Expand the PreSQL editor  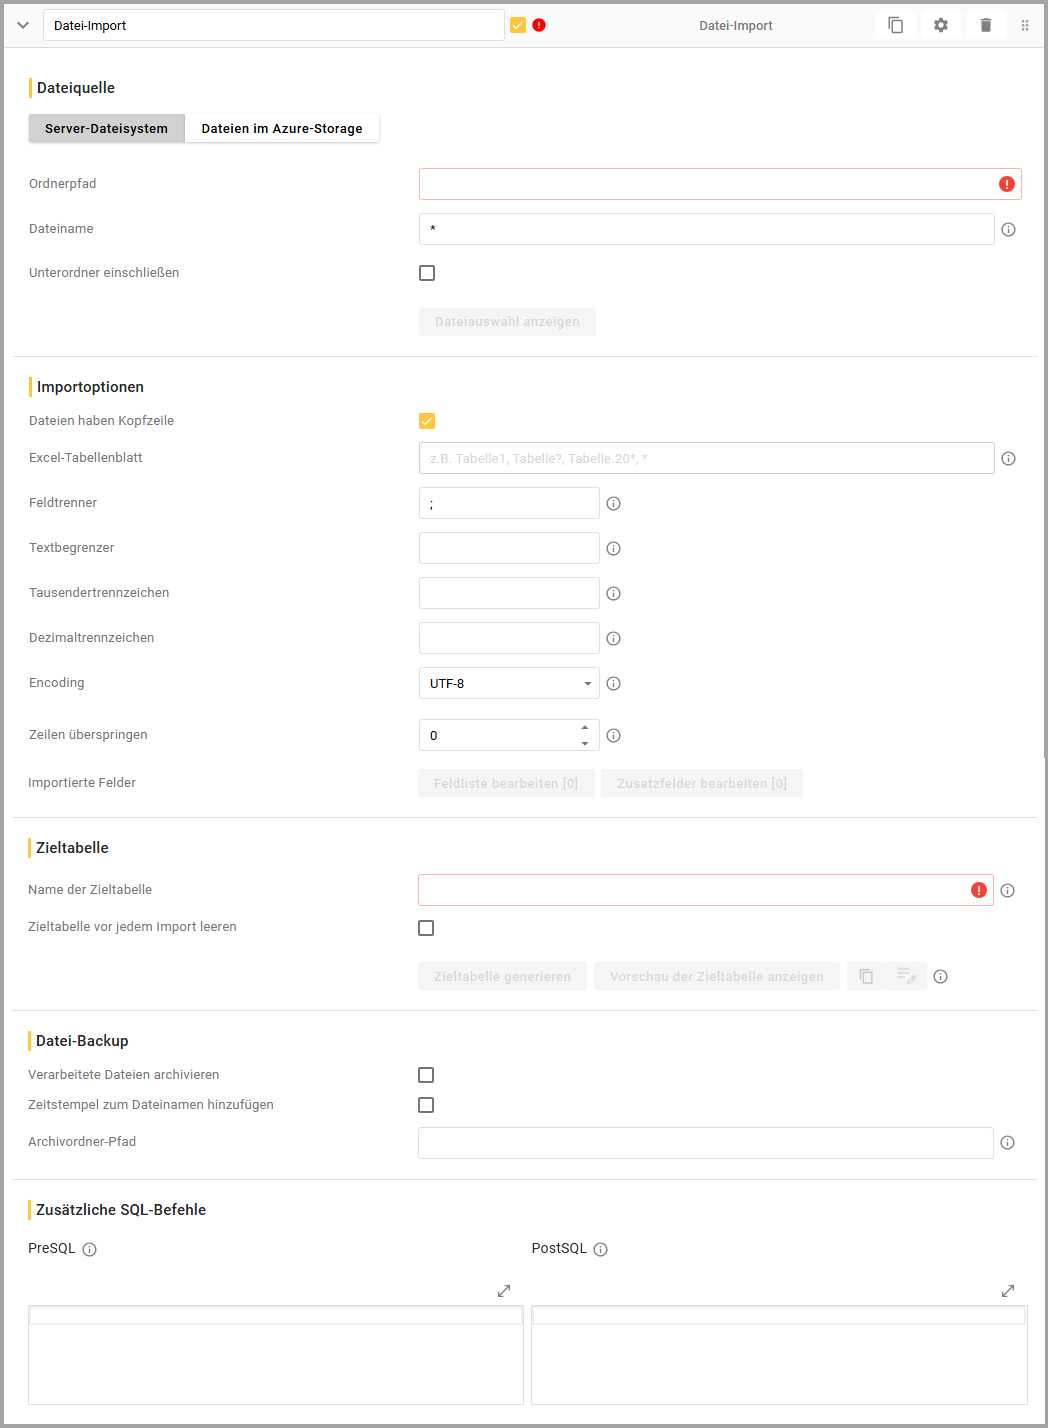tap(504, 1291)
